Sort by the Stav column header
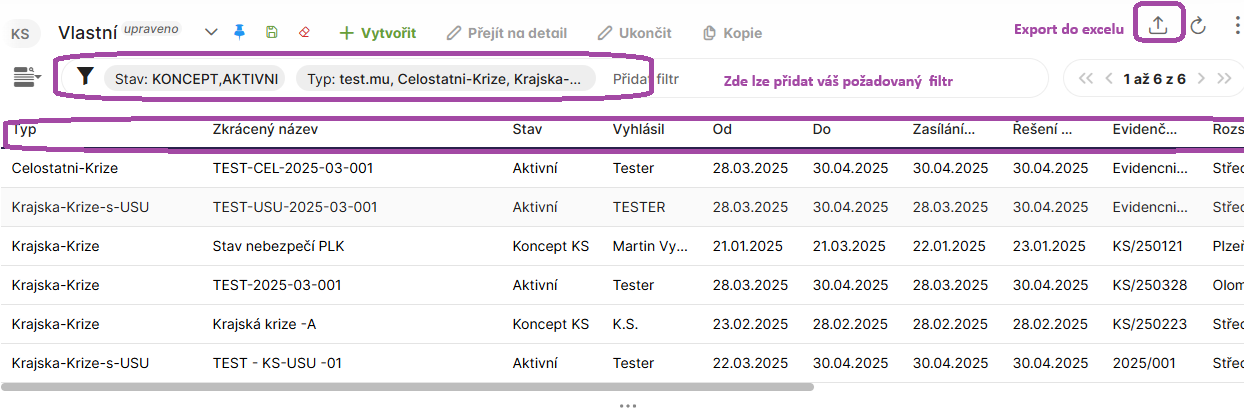This screenshot has width=1244, height=408. tap(527, 130)
